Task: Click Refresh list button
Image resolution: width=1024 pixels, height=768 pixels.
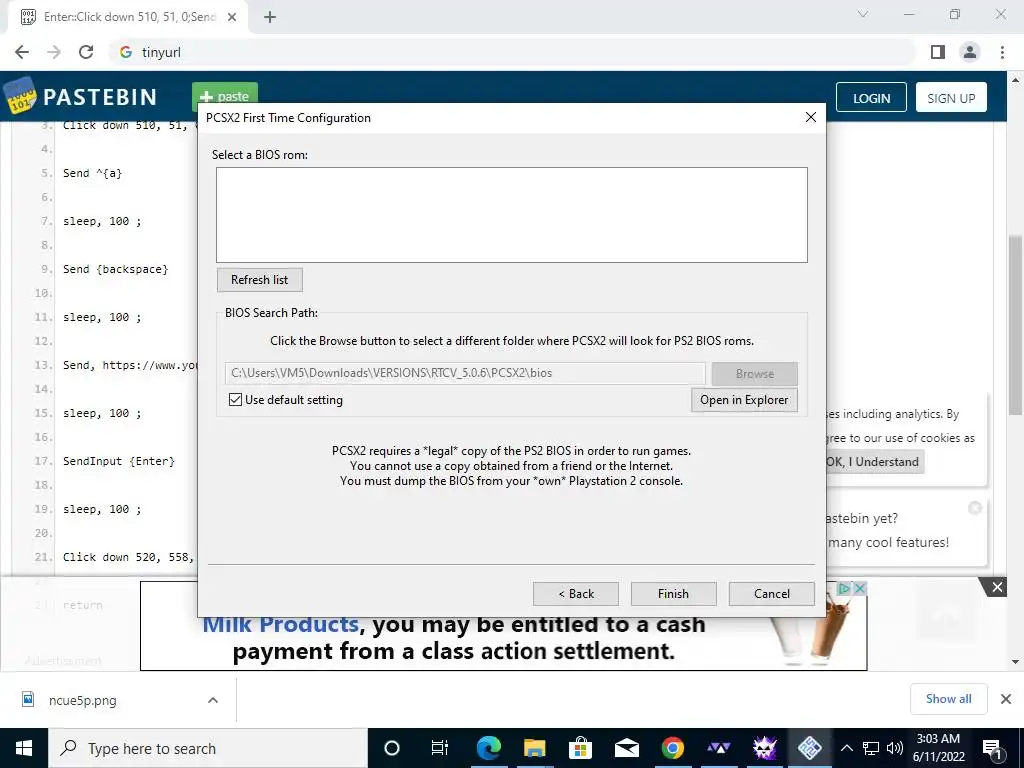Action: [x=259, y=280]
